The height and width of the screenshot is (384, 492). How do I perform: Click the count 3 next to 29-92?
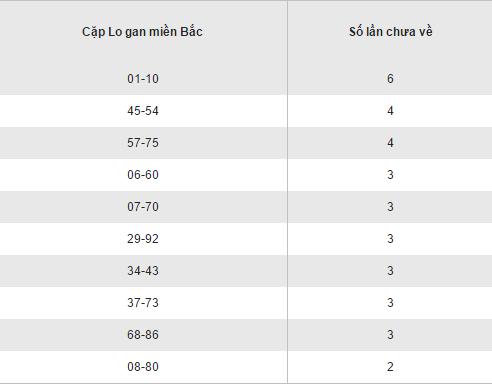click(390, 239)
